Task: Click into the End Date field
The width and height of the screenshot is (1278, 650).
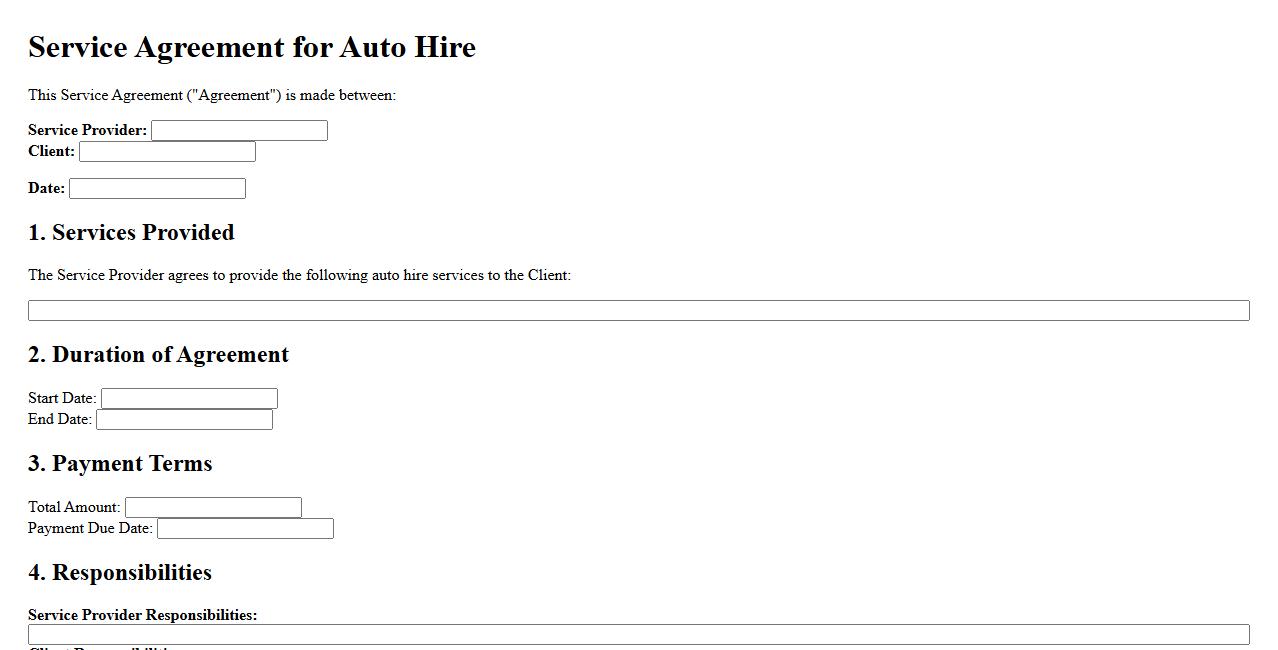Action: (x=184, y=419)
